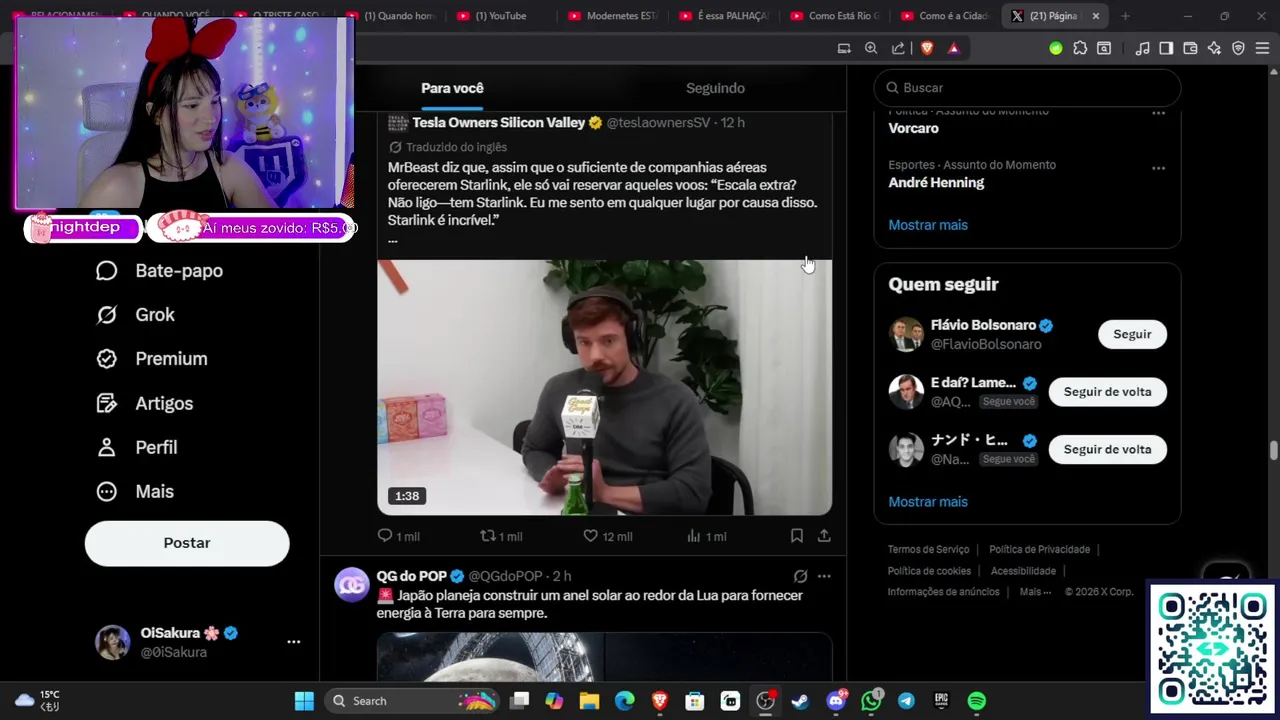Viewport: 1280px width, 720px height.
Task: Open browser extensions puzzle icon
Action: click(x=1080, y=48)
